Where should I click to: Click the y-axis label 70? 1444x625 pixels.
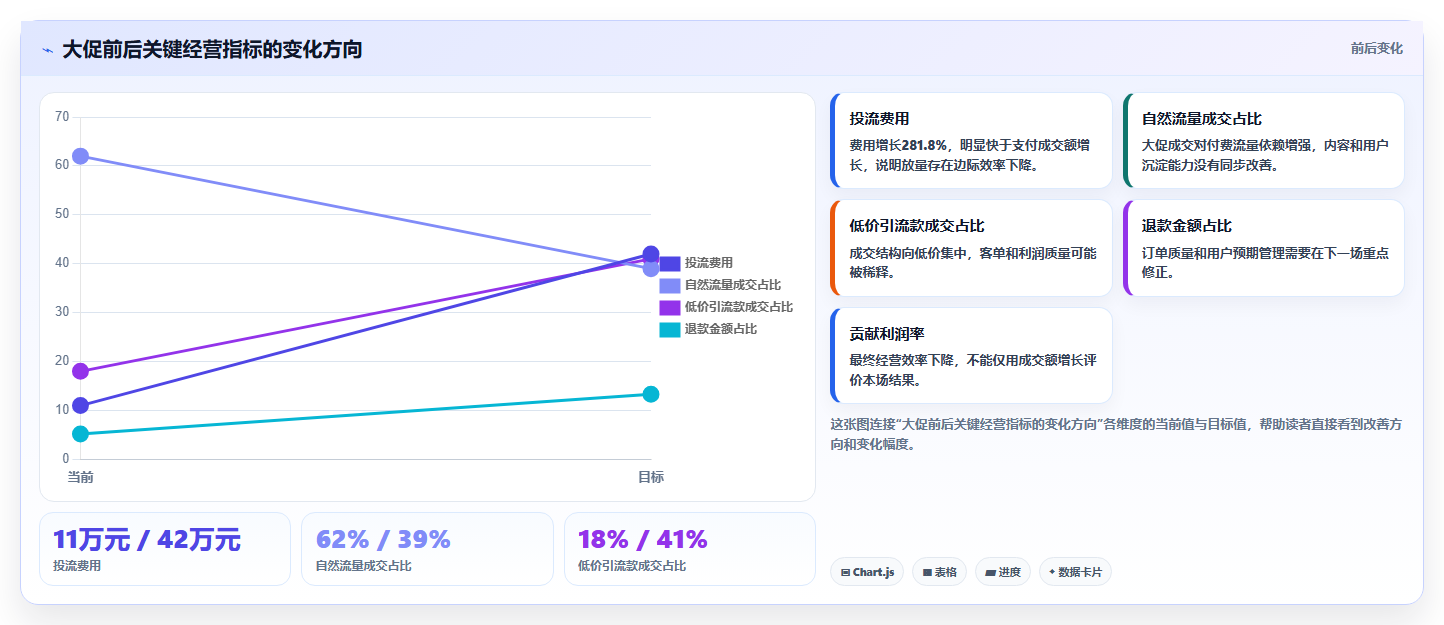coord(62,117)
